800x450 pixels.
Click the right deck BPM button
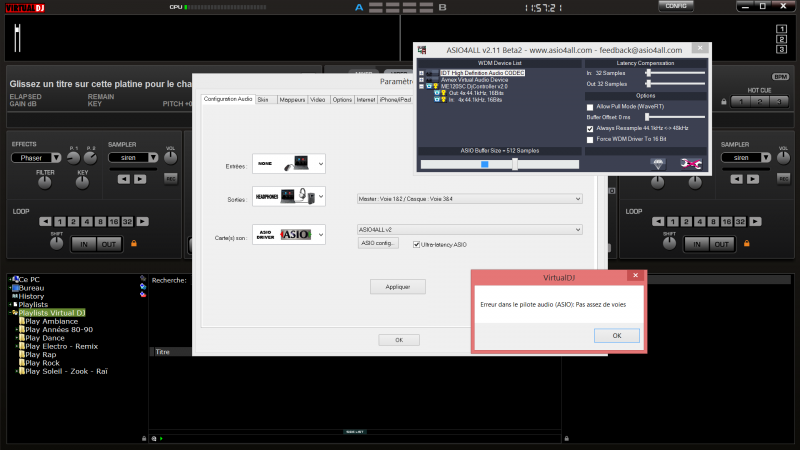point(780,78)
